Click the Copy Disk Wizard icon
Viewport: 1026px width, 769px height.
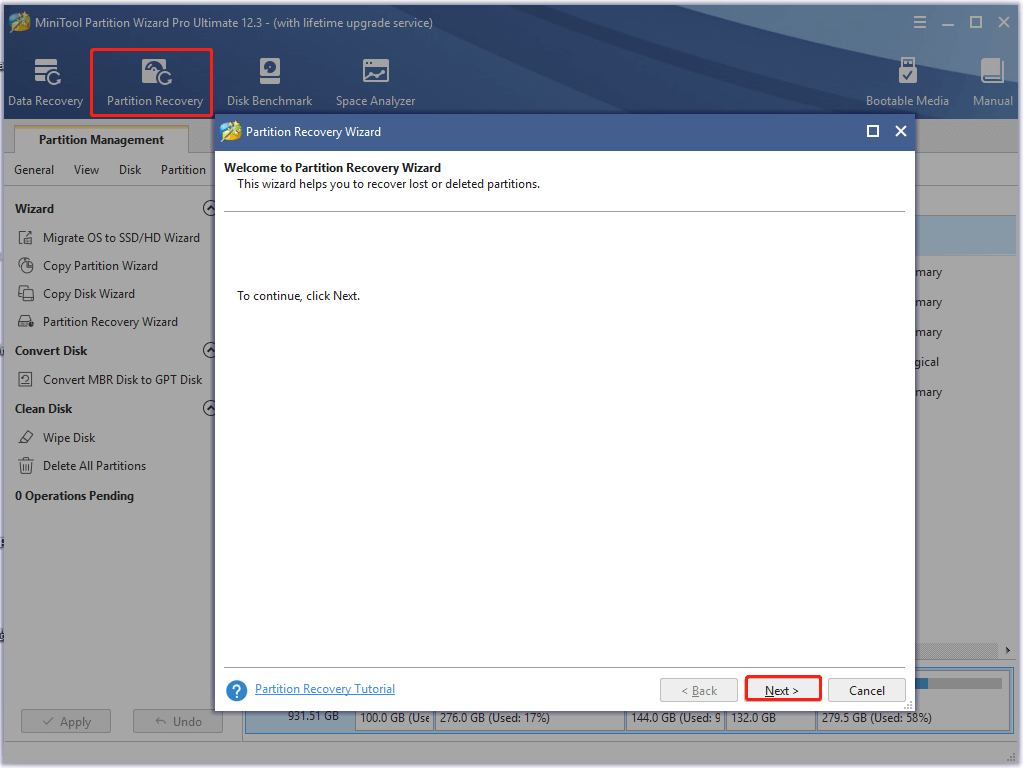pos(26,294)
